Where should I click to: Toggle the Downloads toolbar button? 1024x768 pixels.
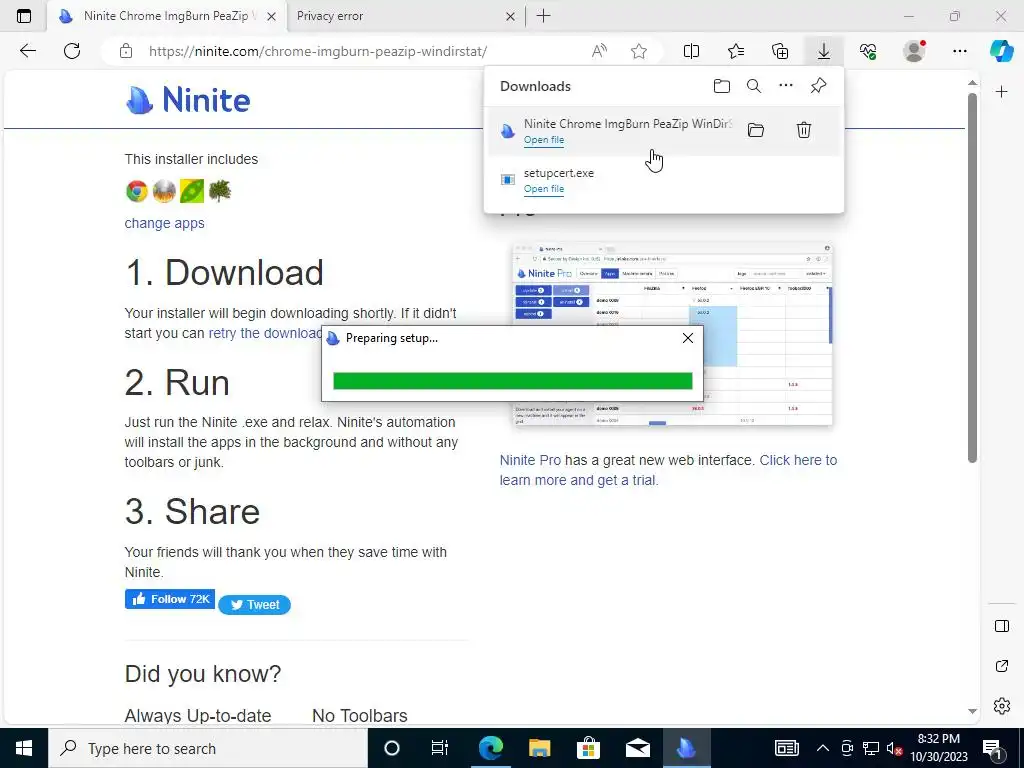click(824, 51)
